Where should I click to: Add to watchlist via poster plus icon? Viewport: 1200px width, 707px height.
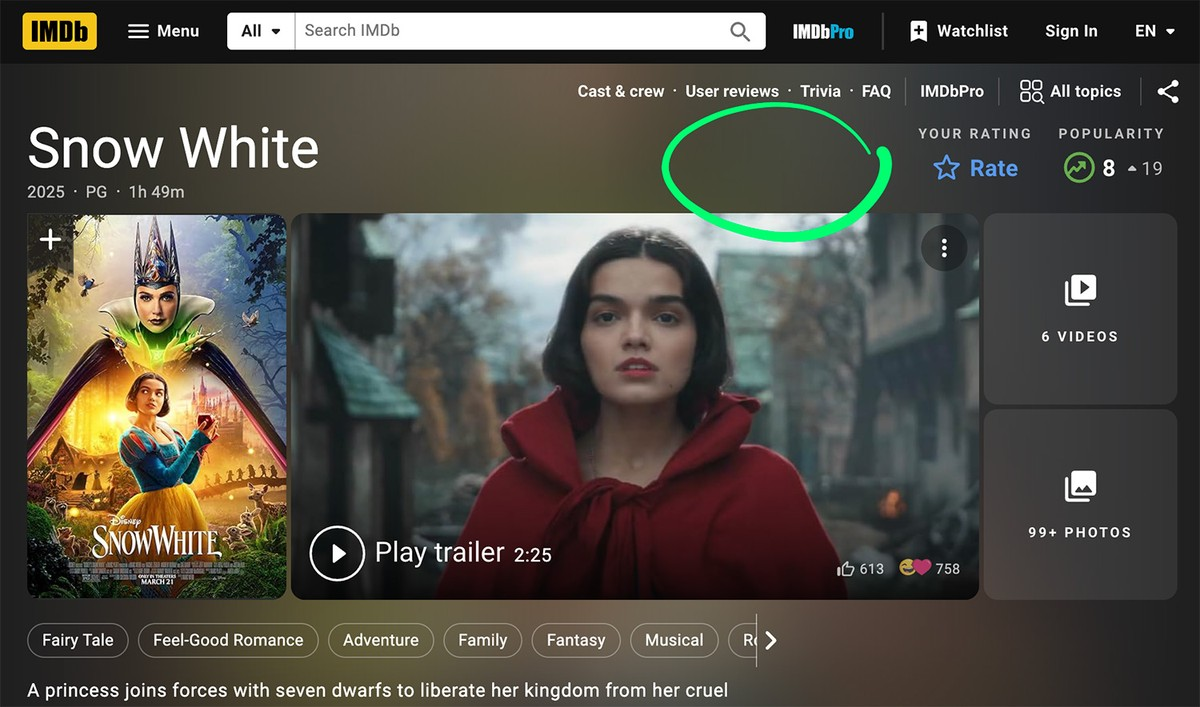(50, 239)
